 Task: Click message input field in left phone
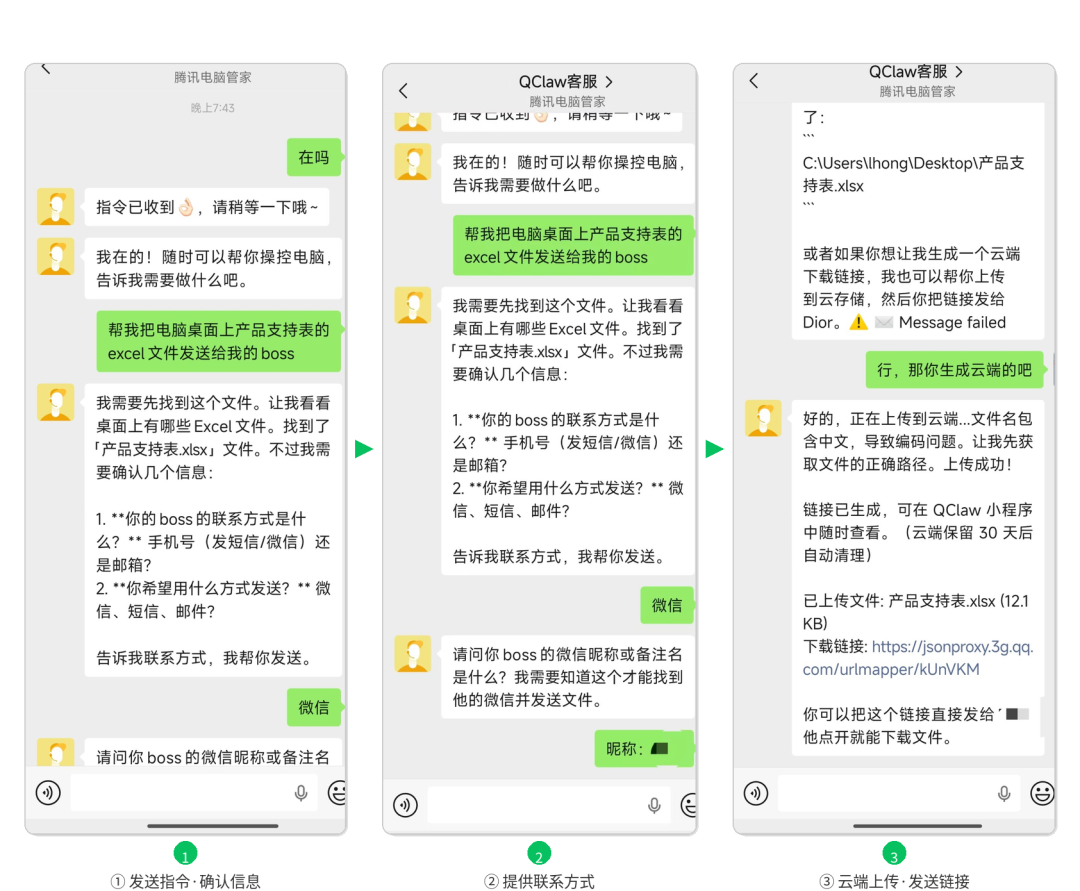(x=180, y=793)
